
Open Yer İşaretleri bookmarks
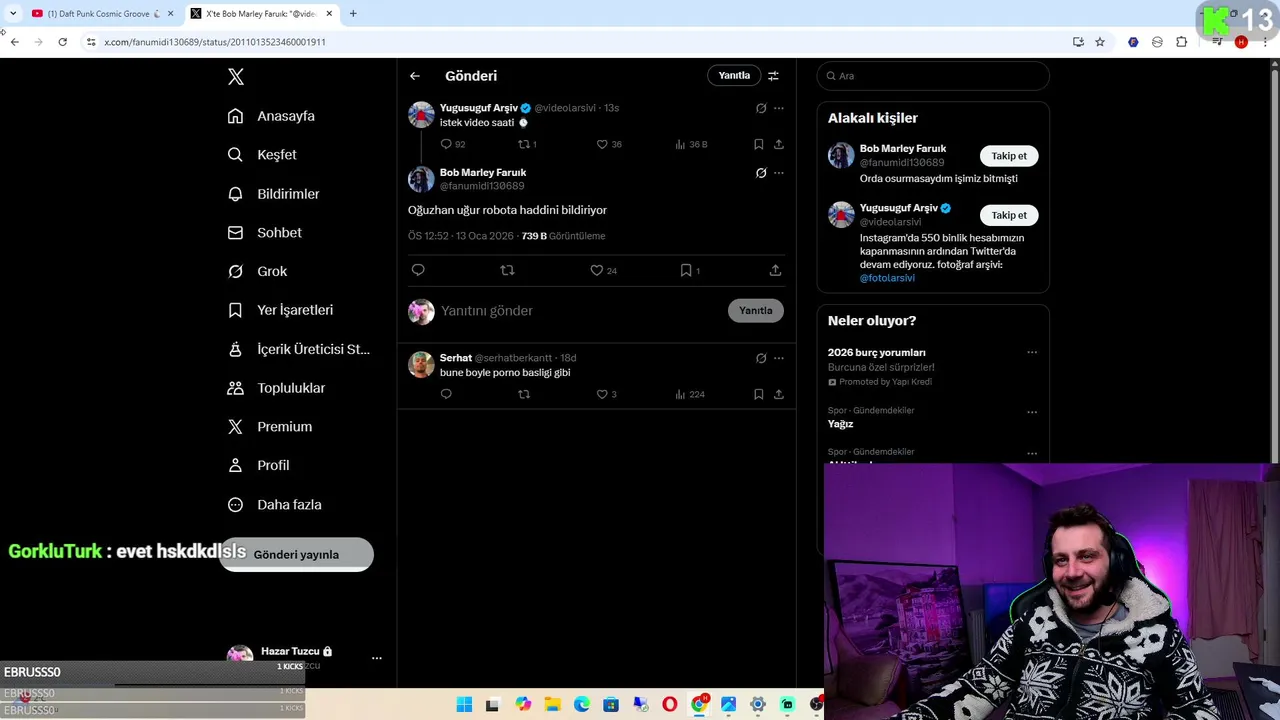click(280, 310)
